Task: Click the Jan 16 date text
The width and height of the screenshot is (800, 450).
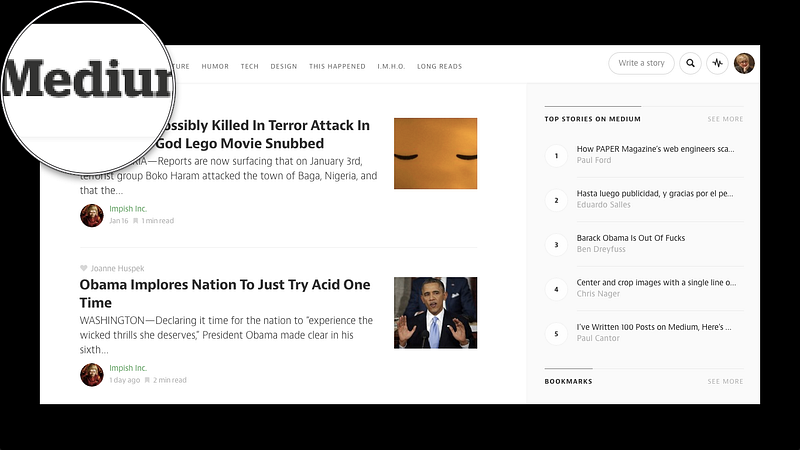Action: [x=118, y=221]
